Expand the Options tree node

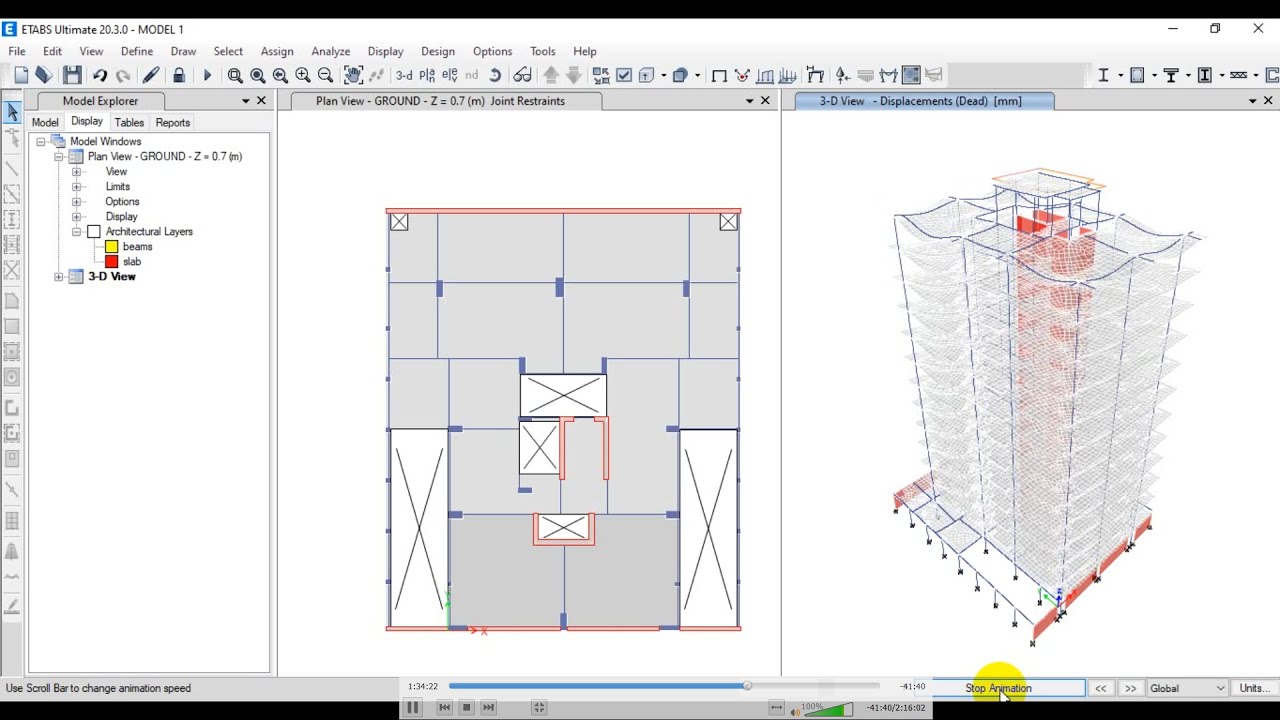77,202
